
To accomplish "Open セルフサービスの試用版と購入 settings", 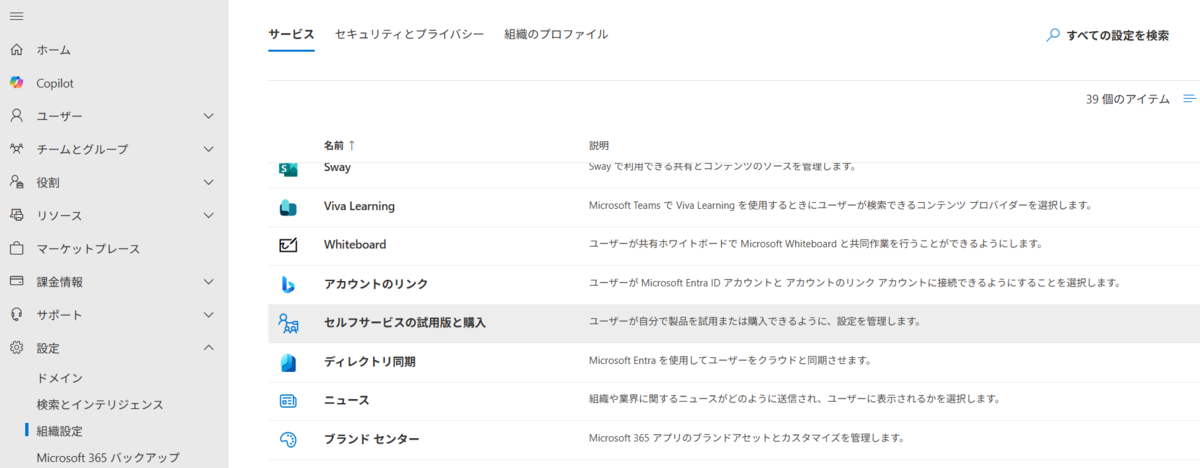I will point(405,323).
